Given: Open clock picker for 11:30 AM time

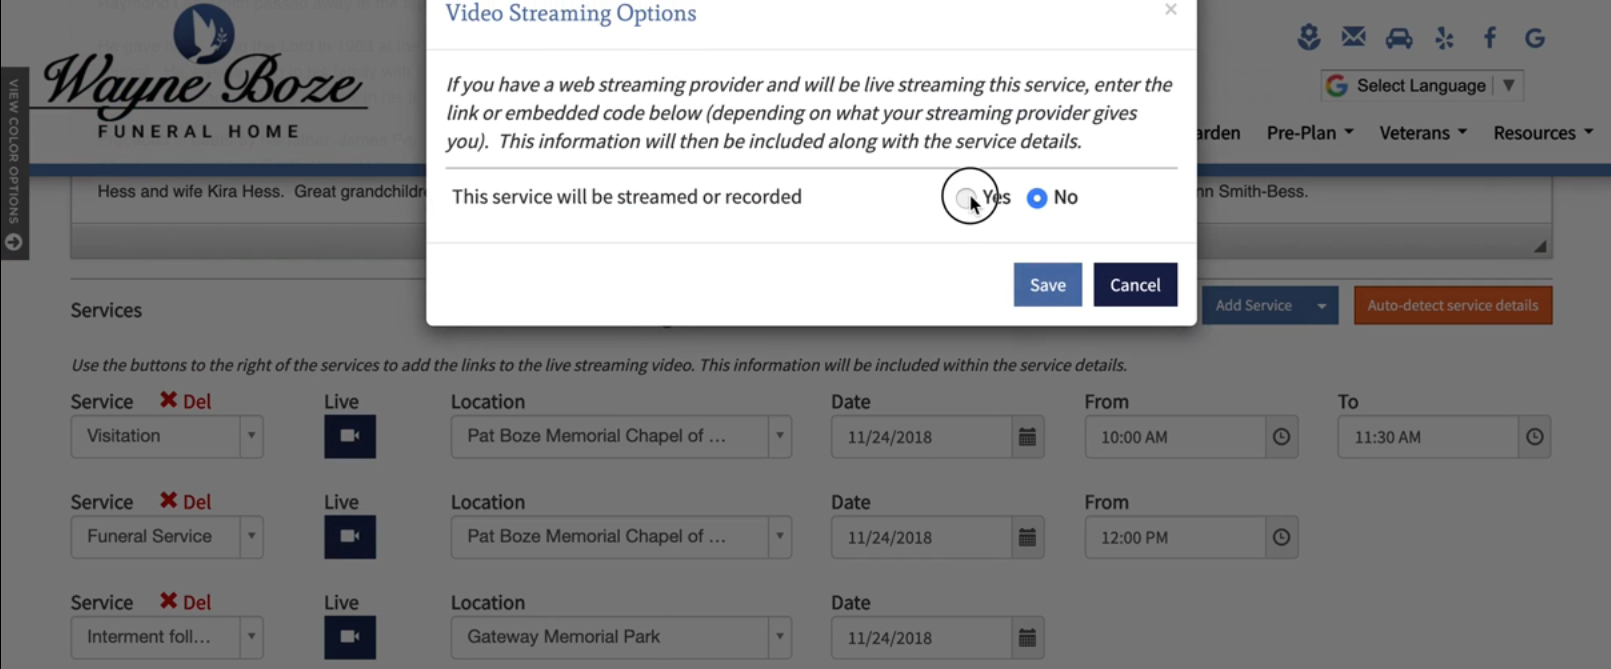Looking at the screenshot, I should pyautogui.click(x=1534, y=437).
